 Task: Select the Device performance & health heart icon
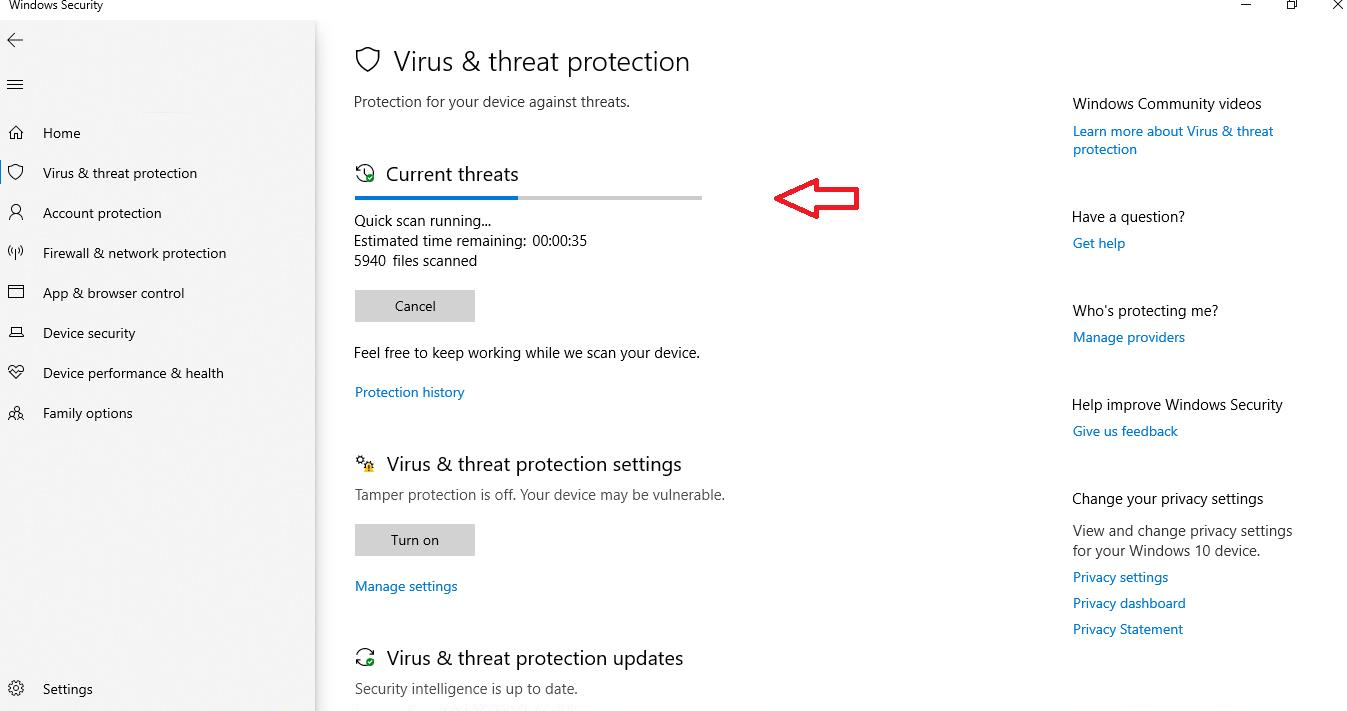[16, 372]
